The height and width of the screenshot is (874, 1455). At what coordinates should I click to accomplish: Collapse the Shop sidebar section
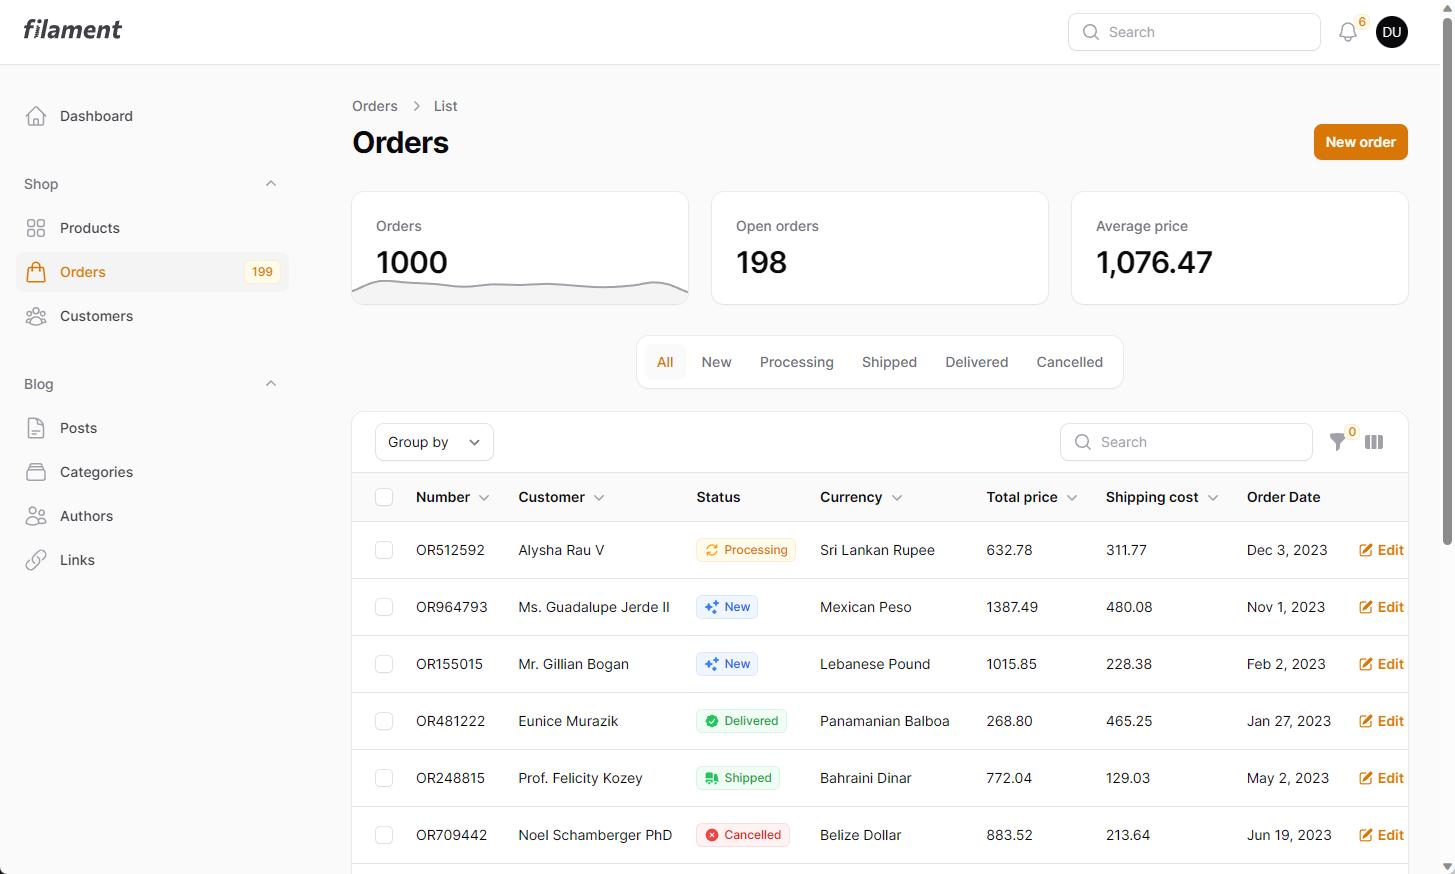270,183
